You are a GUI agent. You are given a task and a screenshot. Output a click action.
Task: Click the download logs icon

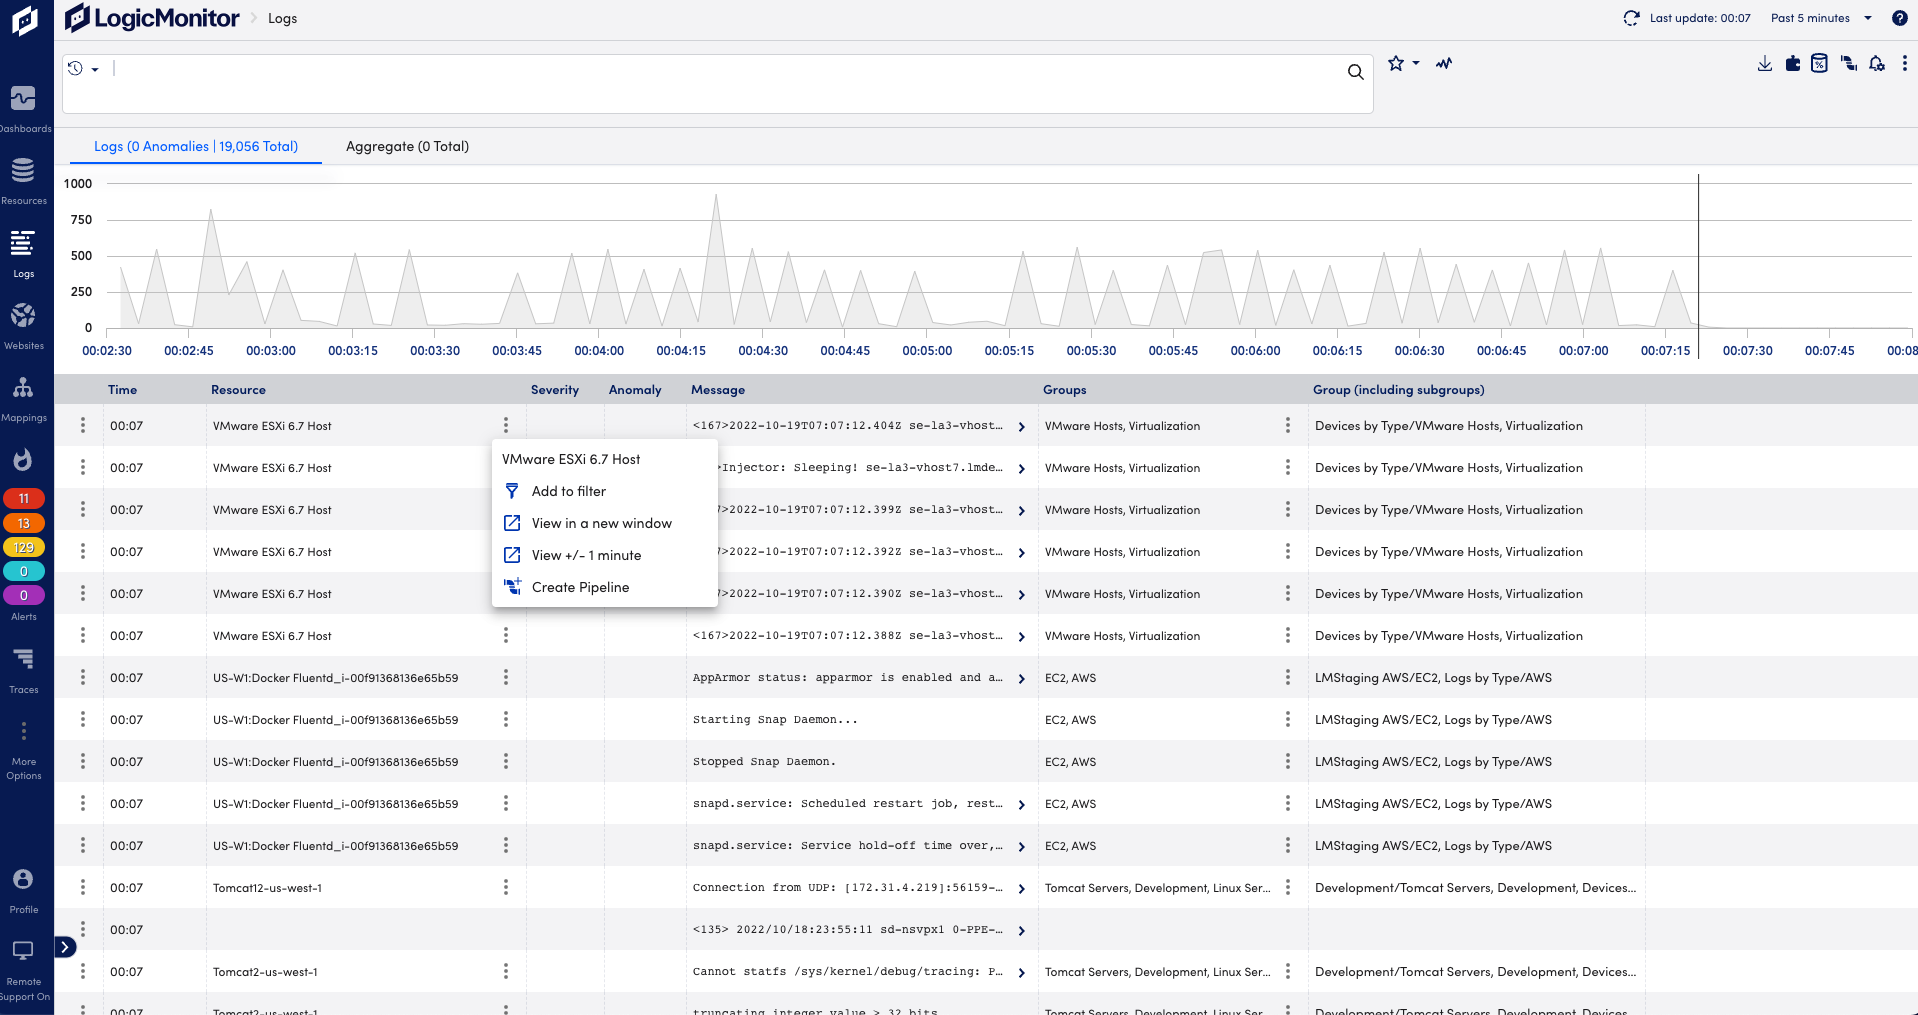tap(1764, 63)
